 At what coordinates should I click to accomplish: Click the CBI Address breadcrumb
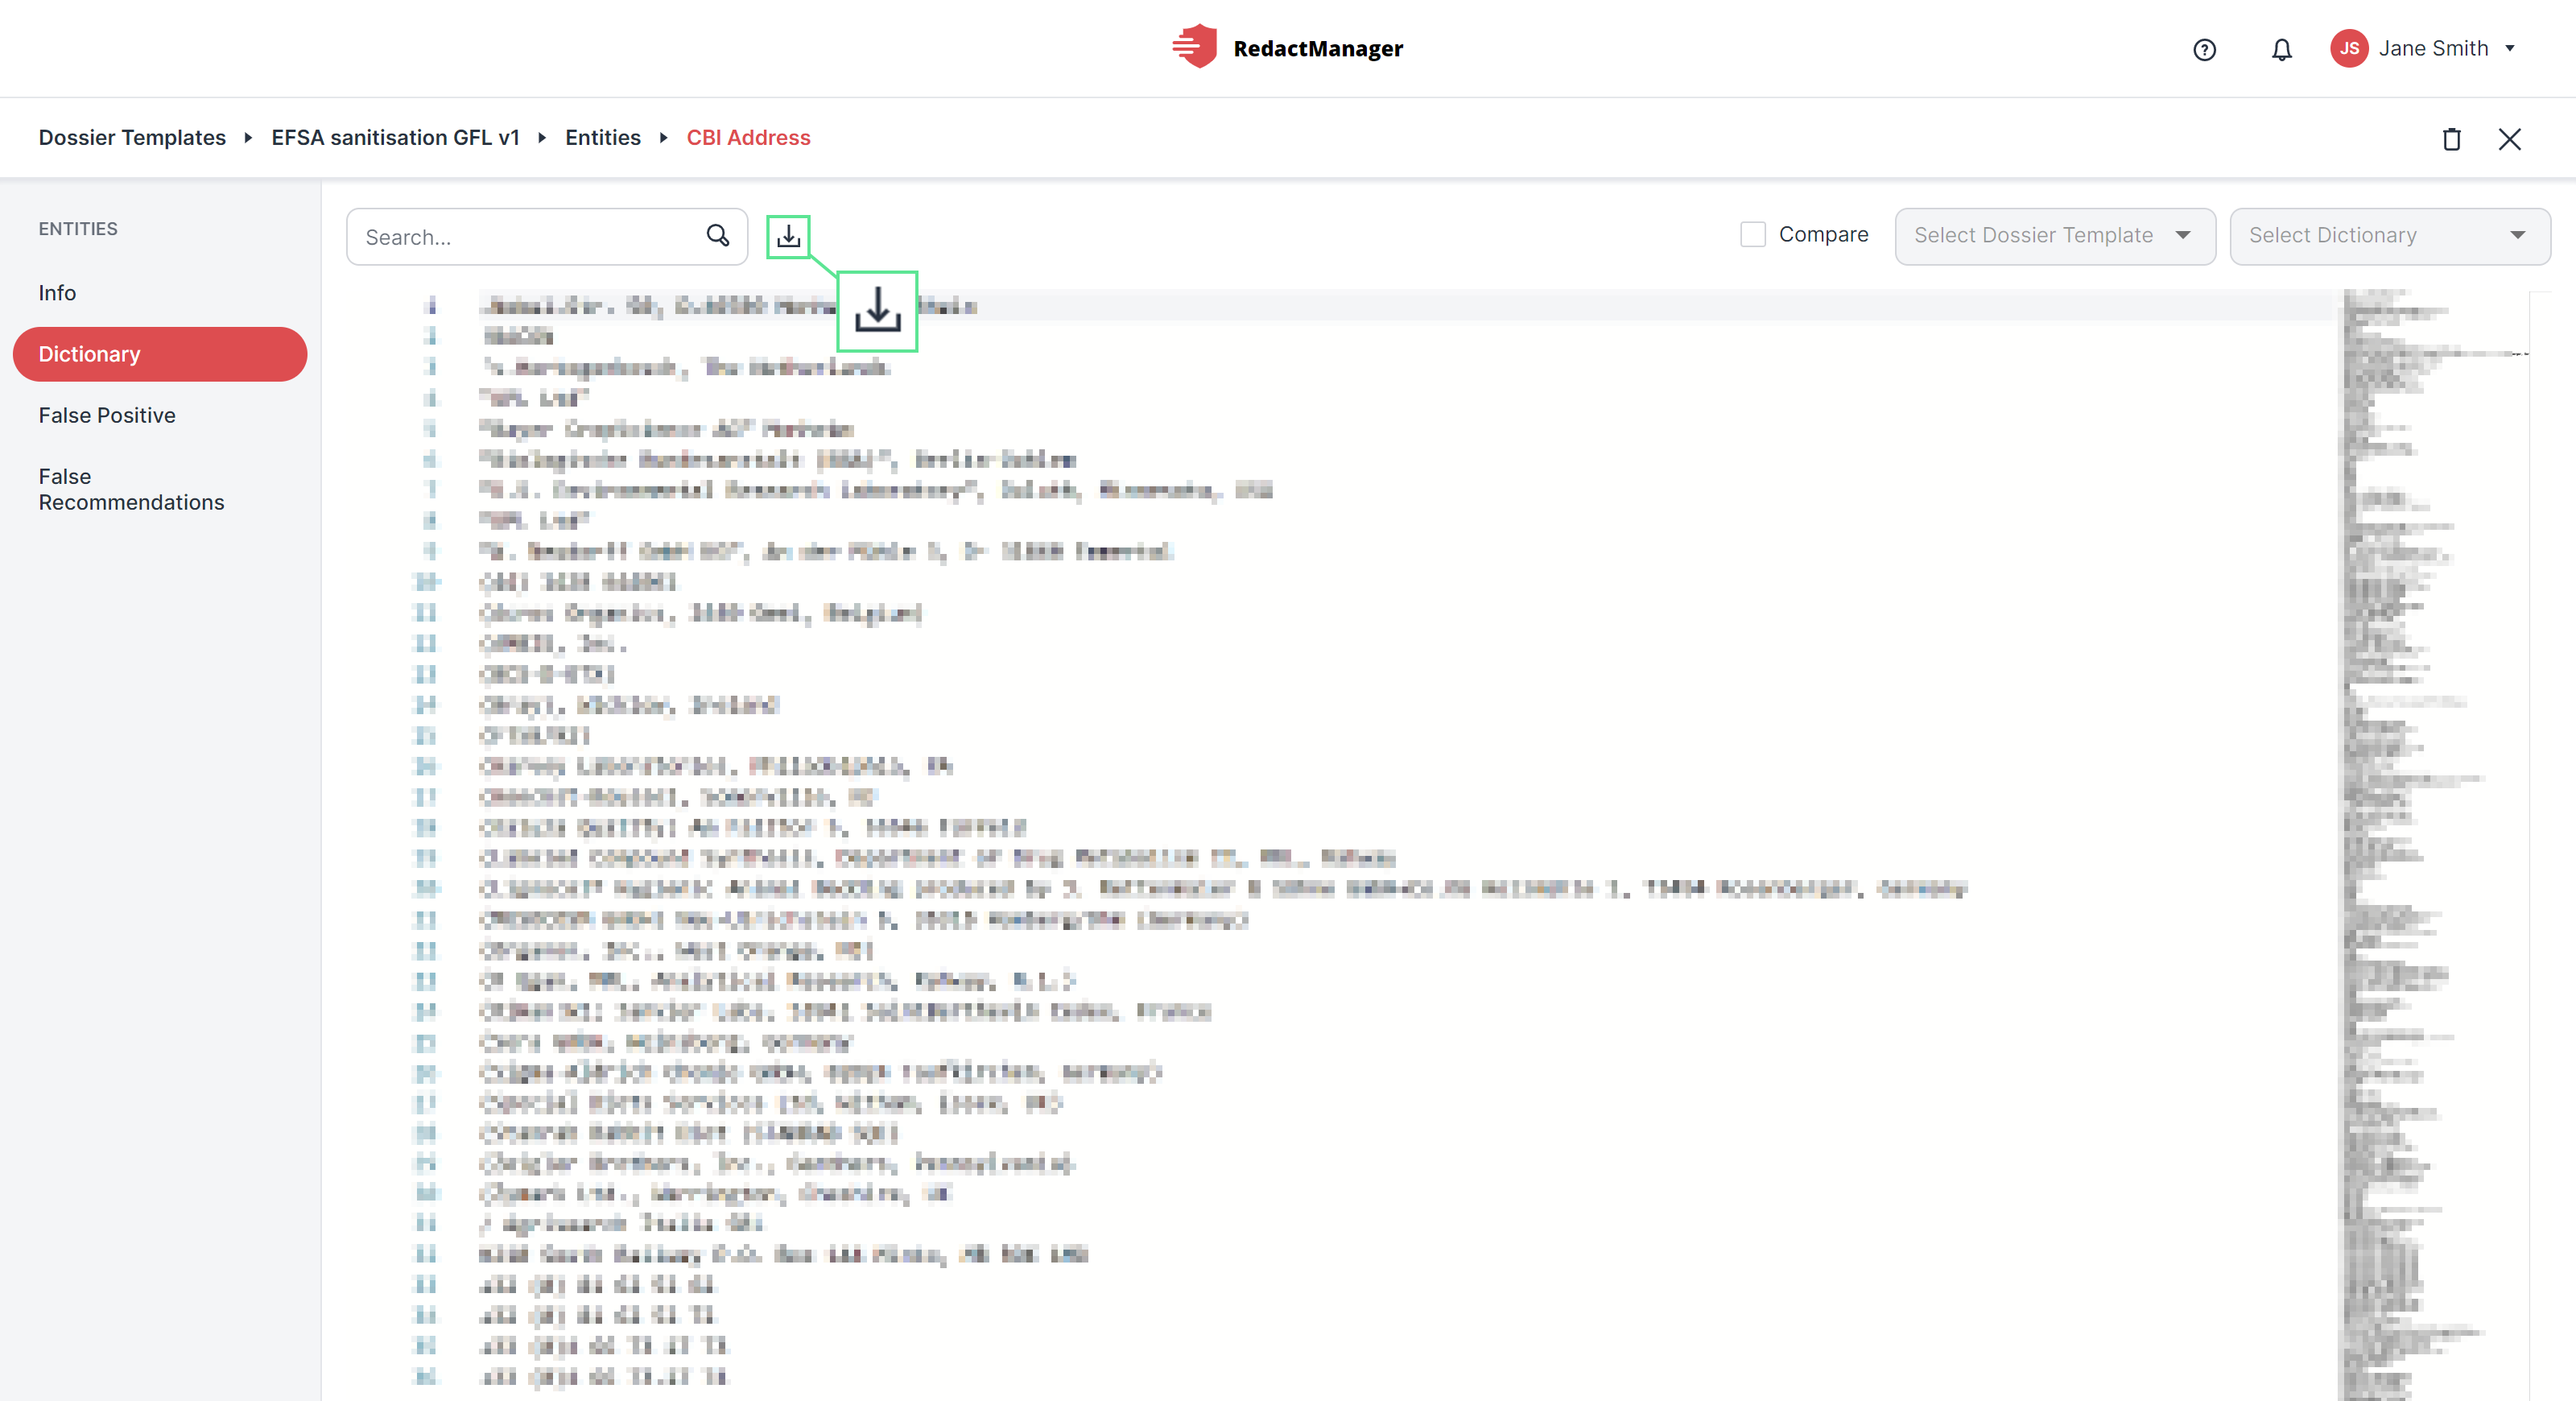pyautogui.click(x=748, y=138)
